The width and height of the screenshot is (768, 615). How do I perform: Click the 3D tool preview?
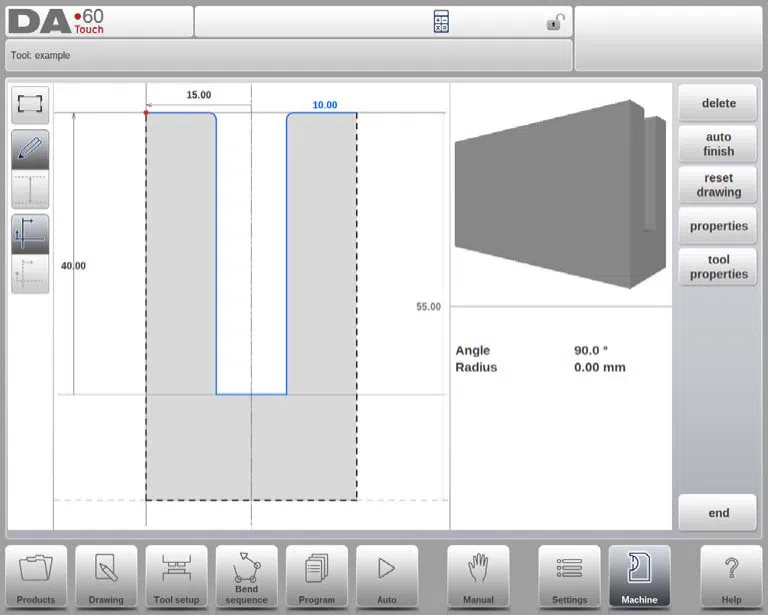pyautogui.click(x=561, y=194)
